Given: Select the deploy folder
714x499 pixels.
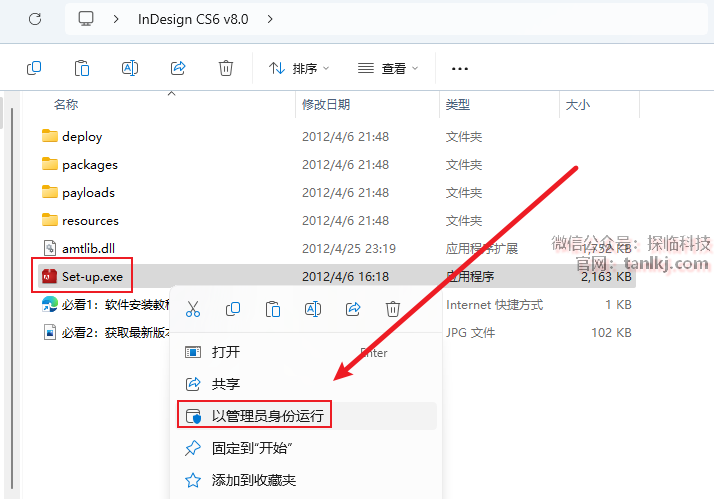Looking at the screenshot, I should (x=82, y=137).
